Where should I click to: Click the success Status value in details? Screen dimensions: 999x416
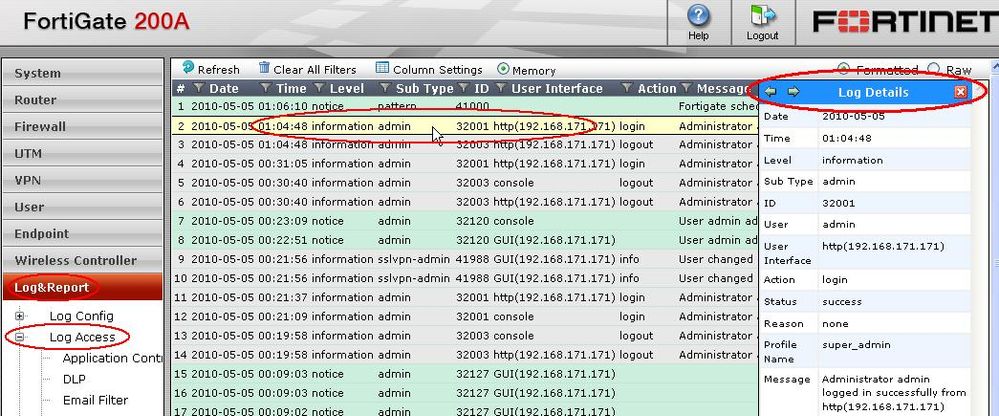pos(842,301)
